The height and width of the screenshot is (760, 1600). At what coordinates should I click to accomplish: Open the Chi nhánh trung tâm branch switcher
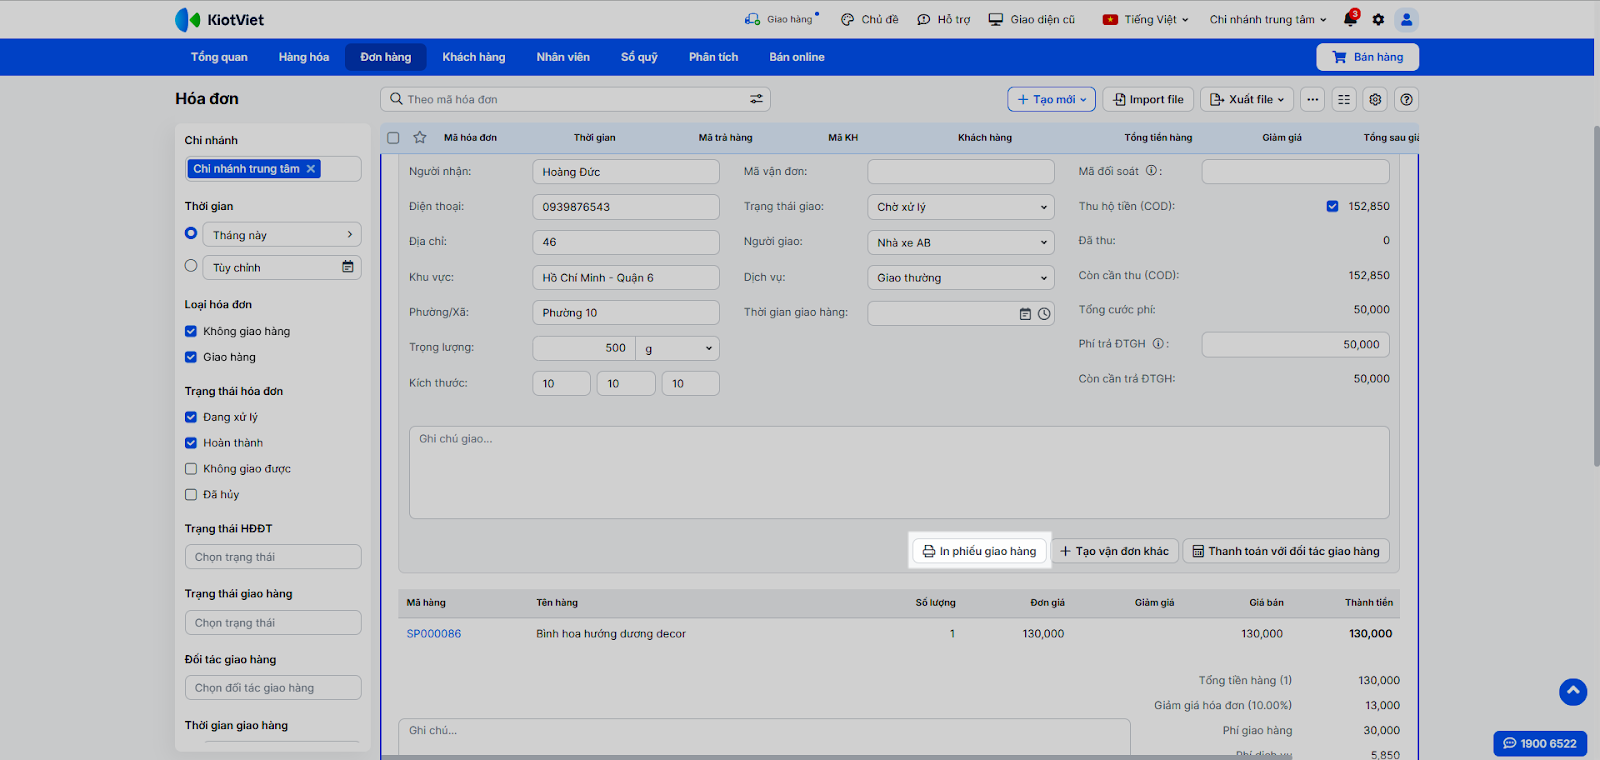click(x=1268, y=19)
